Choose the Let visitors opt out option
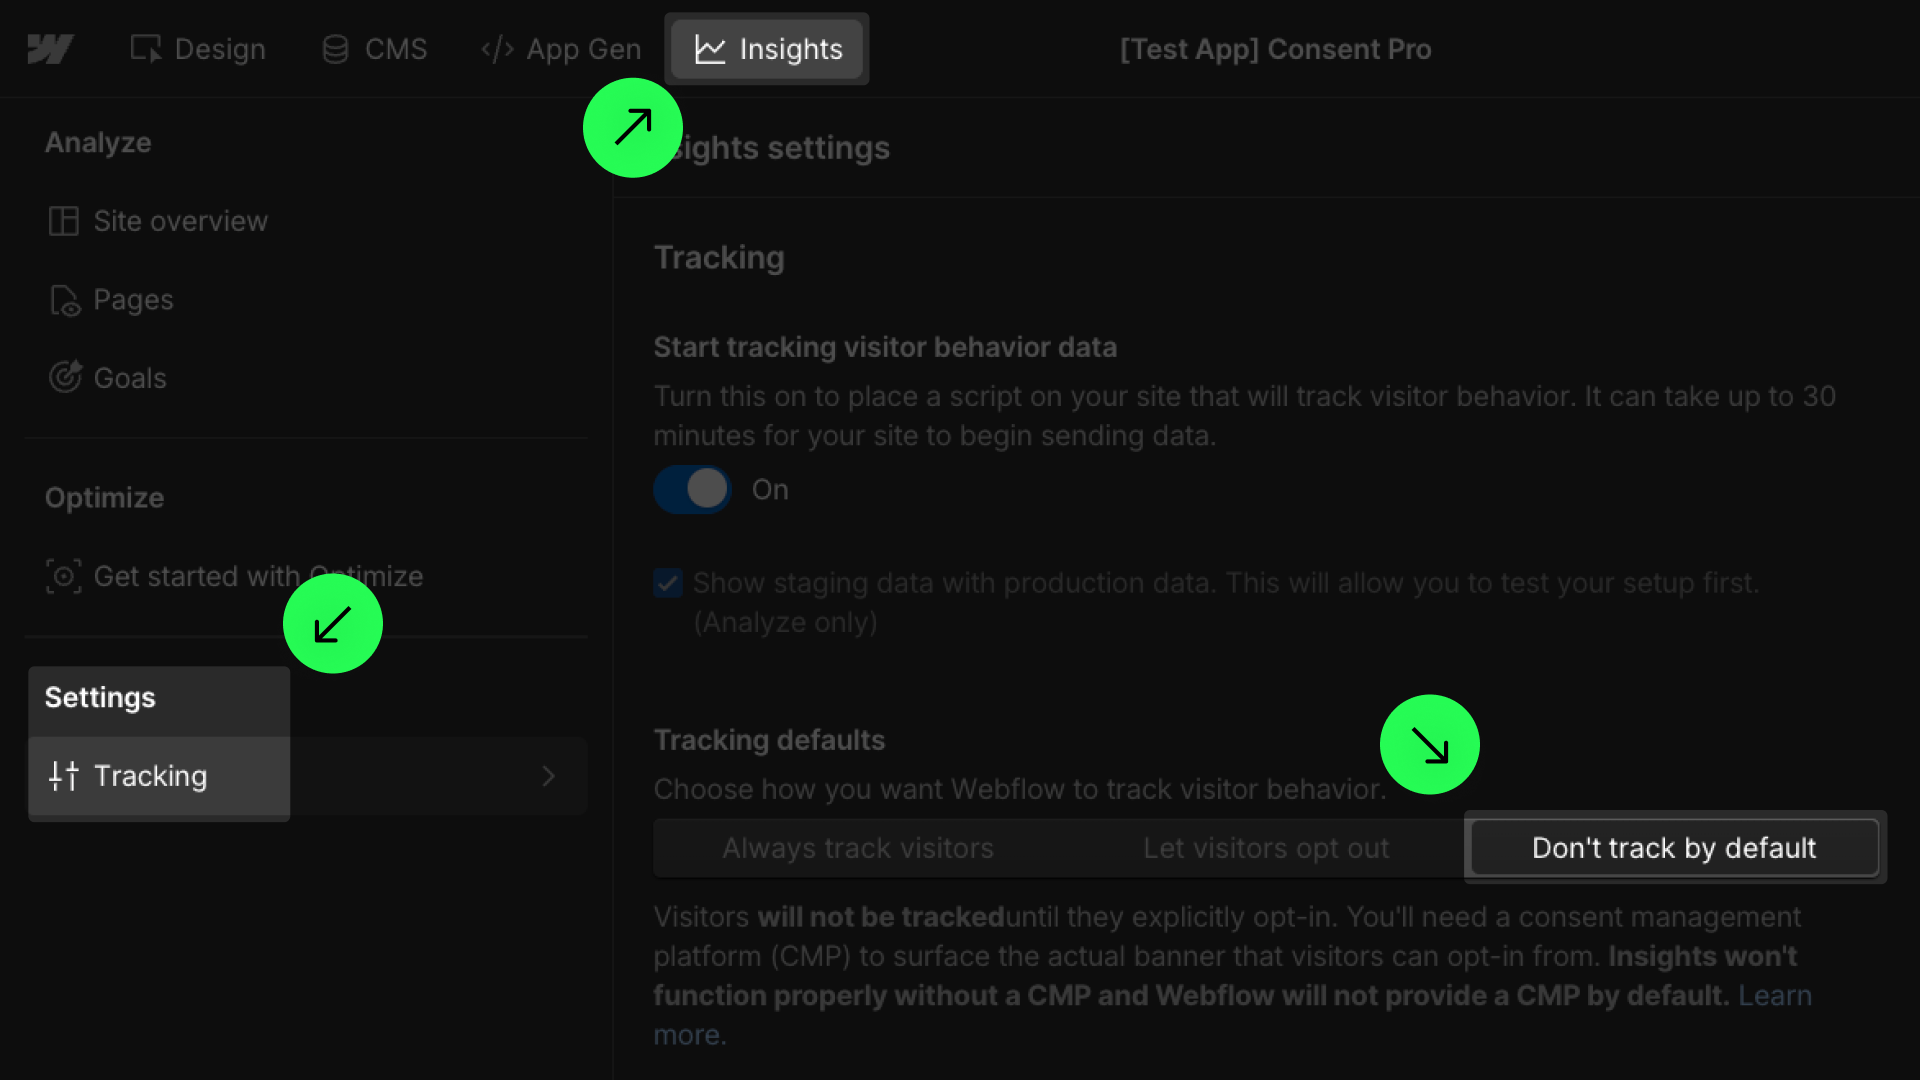This screenshot has height=1080, width=1920. tap(1266, 848)
